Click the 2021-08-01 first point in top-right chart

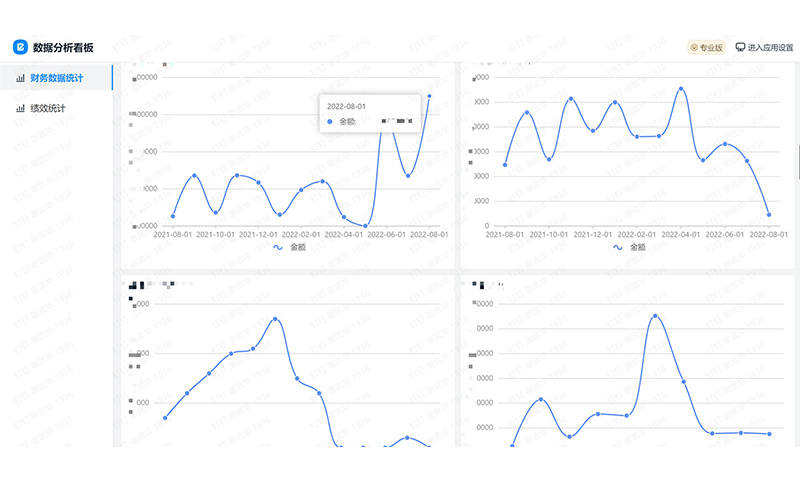505,165
